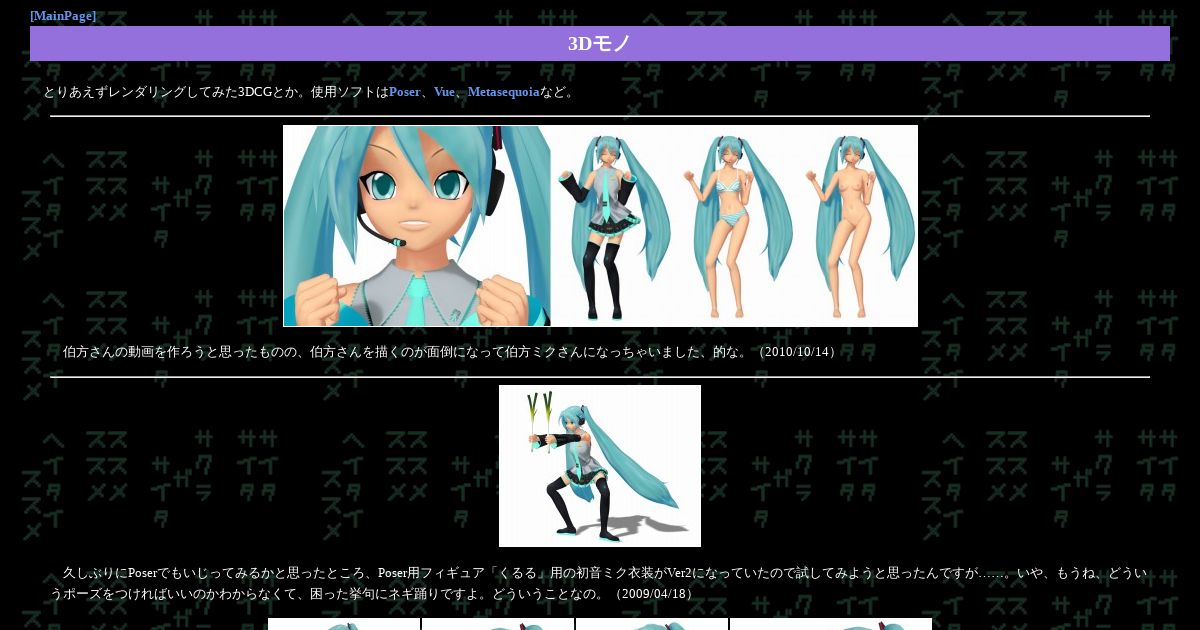Open the Vue software link
Viewport: 1200px width, 630px height.
[444, 92]
